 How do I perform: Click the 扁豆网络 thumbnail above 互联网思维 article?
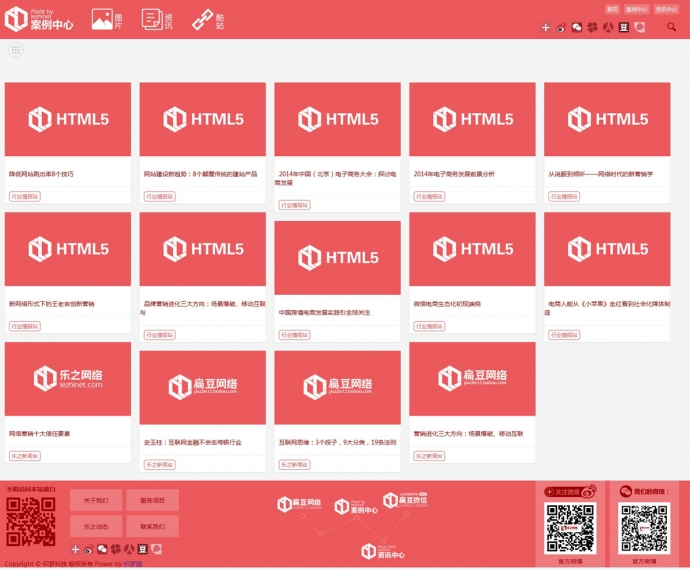point(338,387)
